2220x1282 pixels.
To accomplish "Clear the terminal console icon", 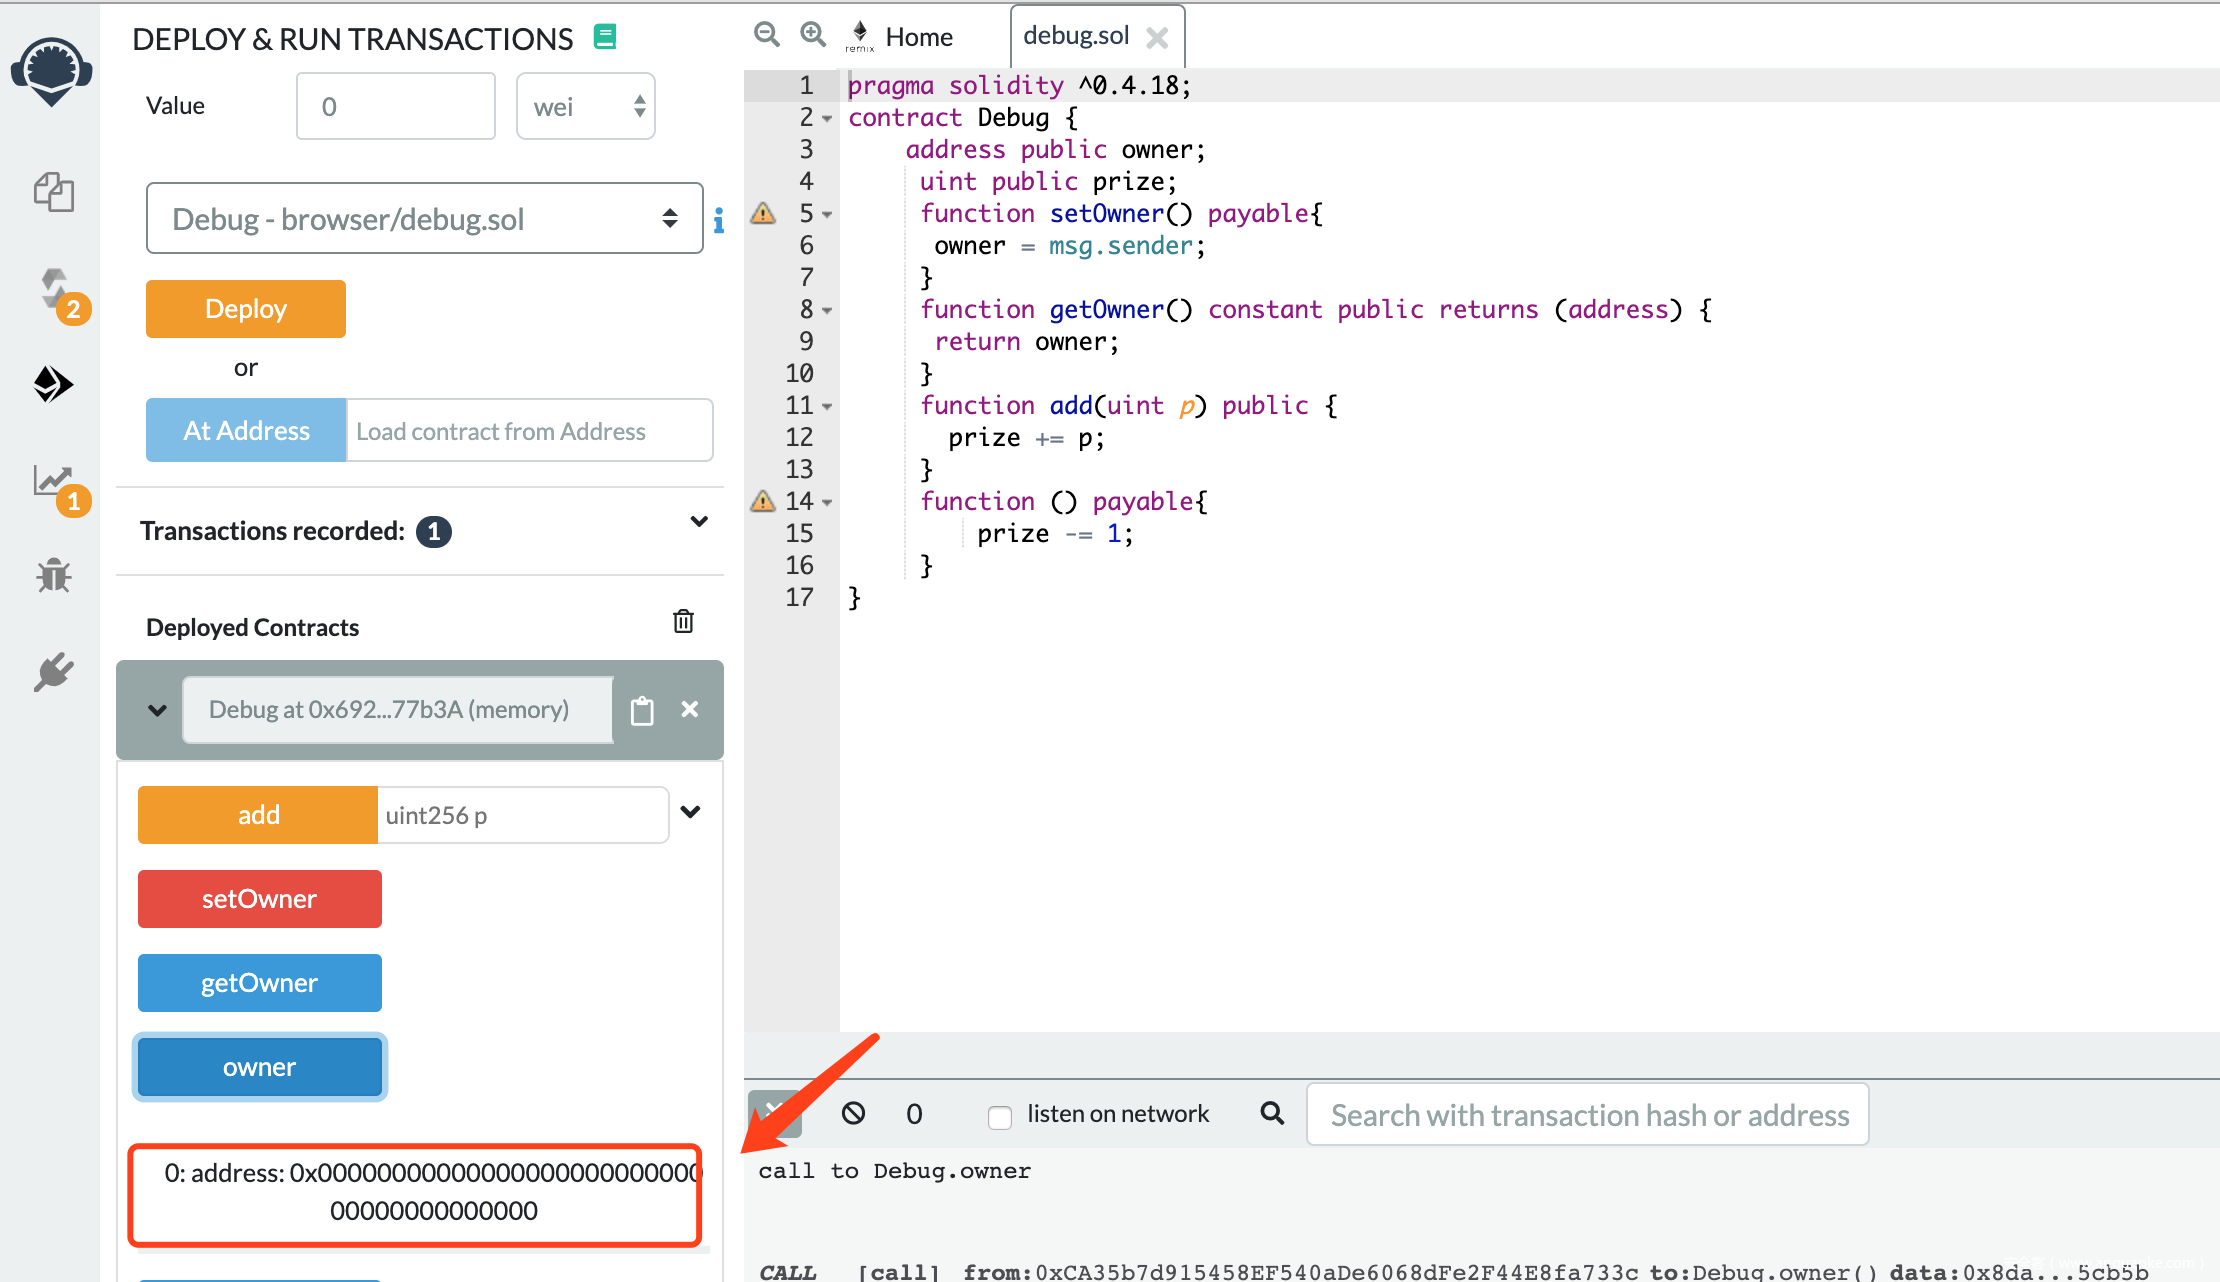I will coord(853,1113).
